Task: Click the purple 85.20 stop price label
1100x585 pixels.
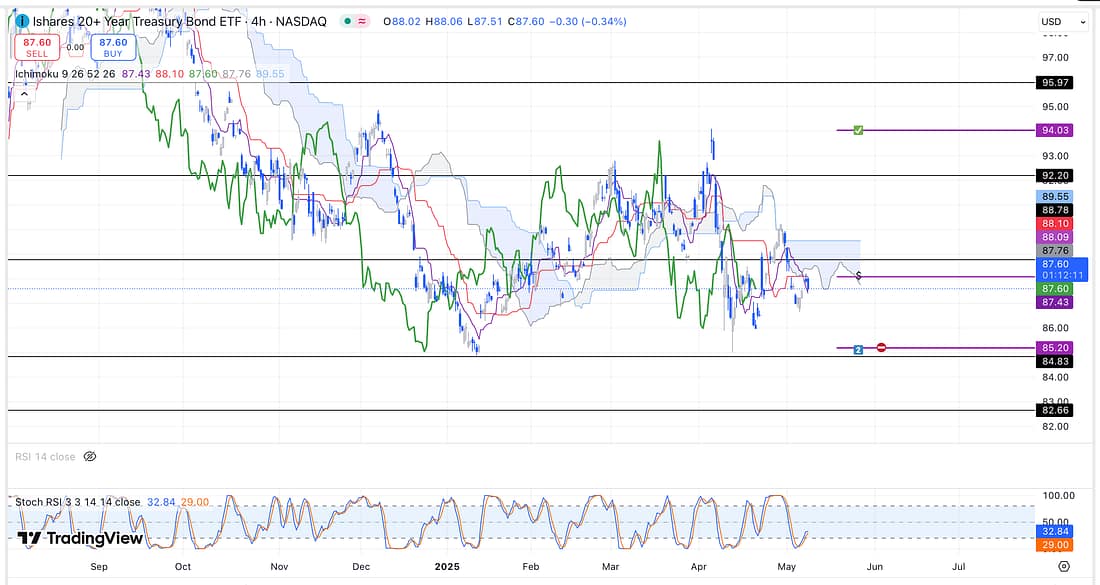Action: click(x=1056, y=348)
